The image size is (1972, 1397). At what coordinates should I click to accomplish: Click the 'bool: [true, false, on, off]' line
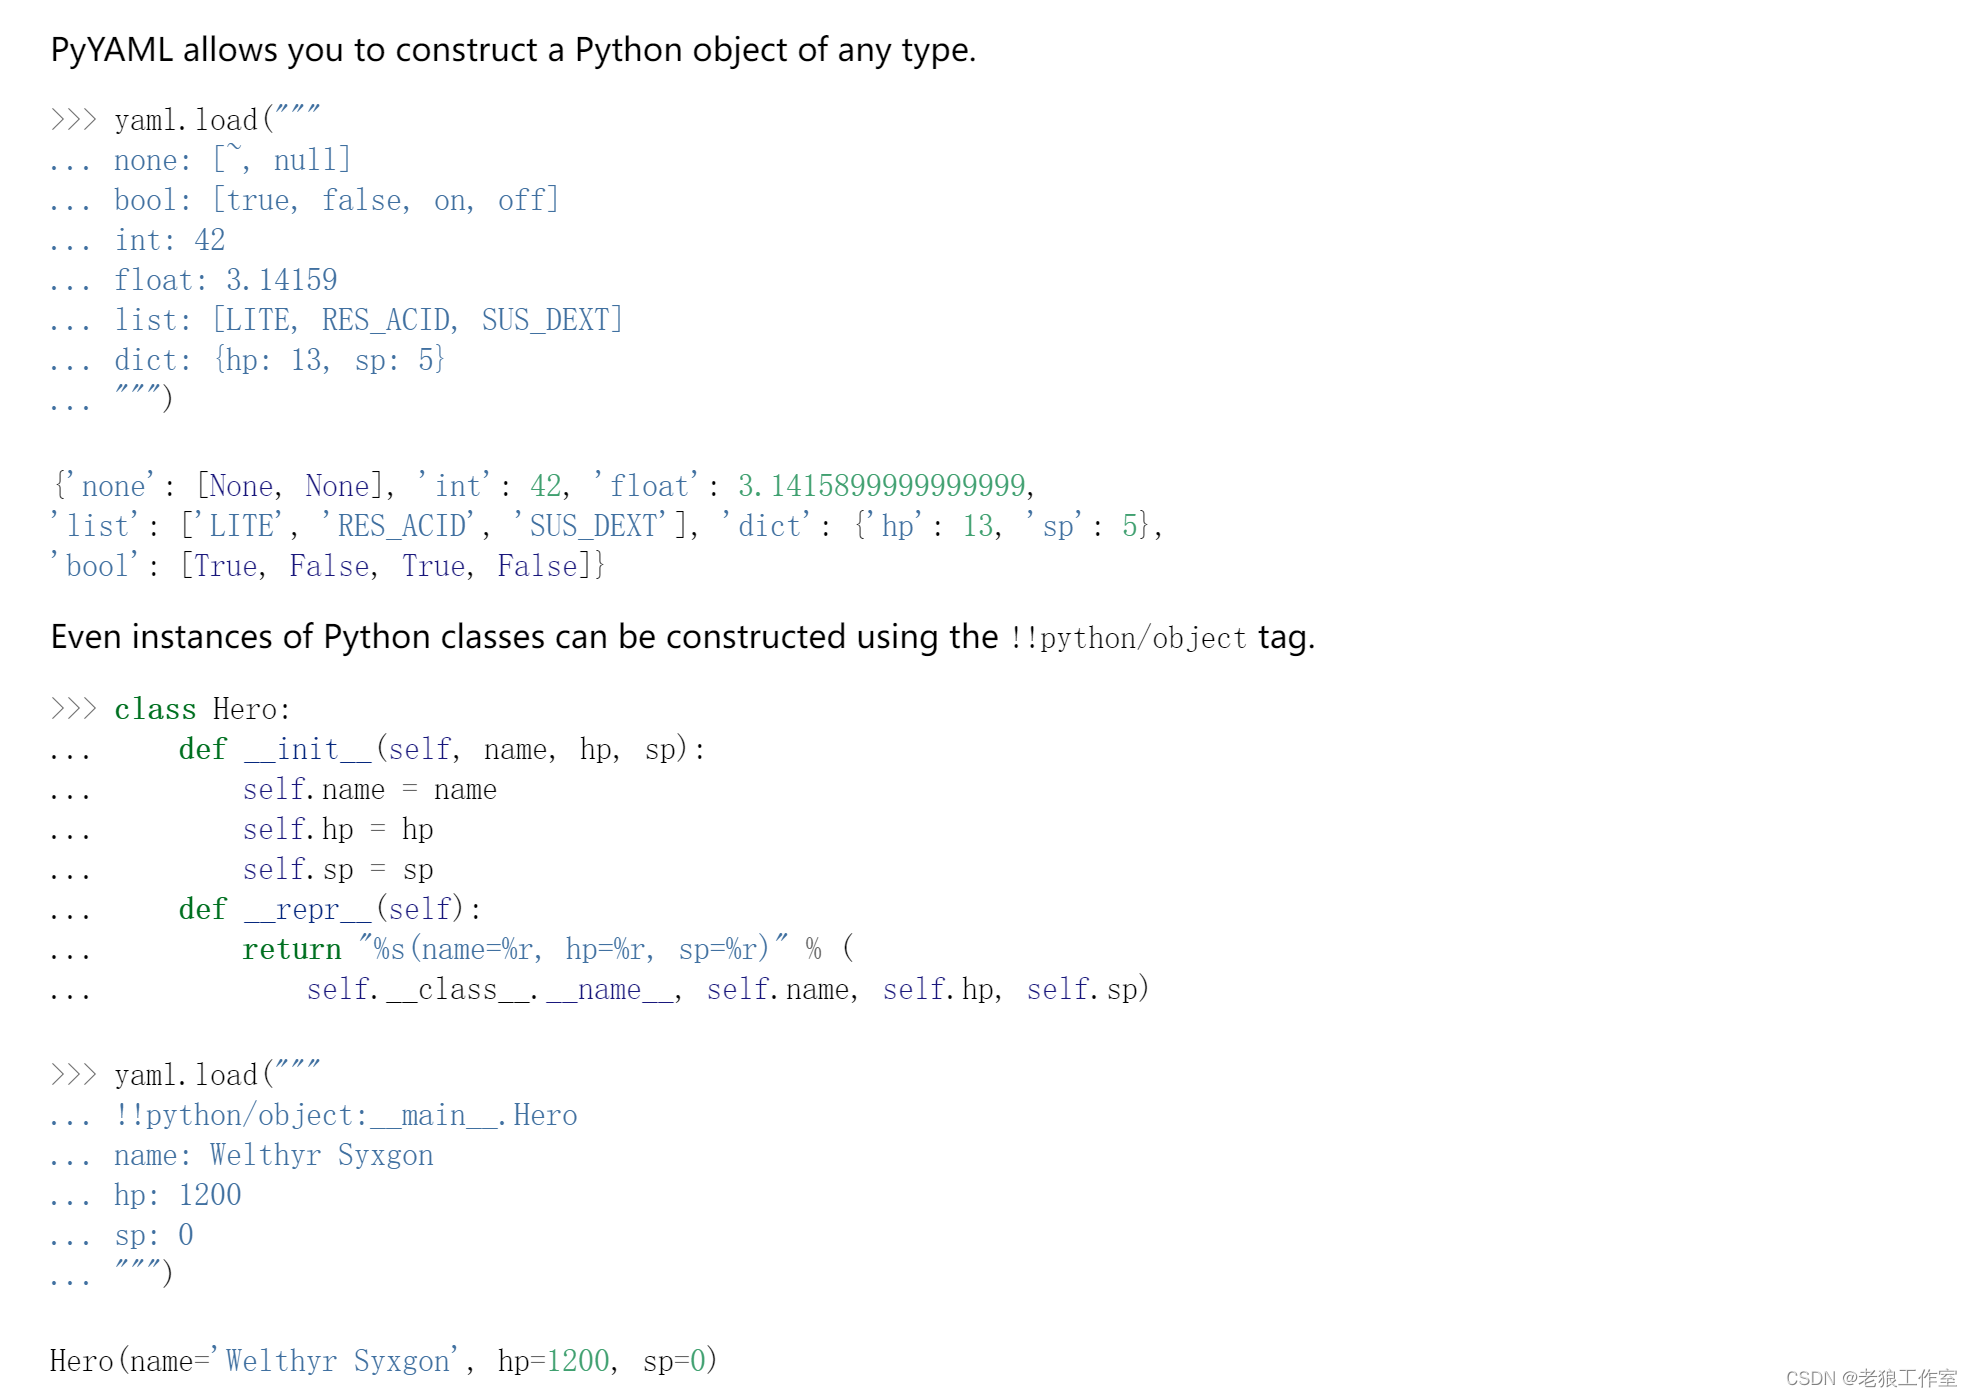pyautogui.click(x=335, y=200)
